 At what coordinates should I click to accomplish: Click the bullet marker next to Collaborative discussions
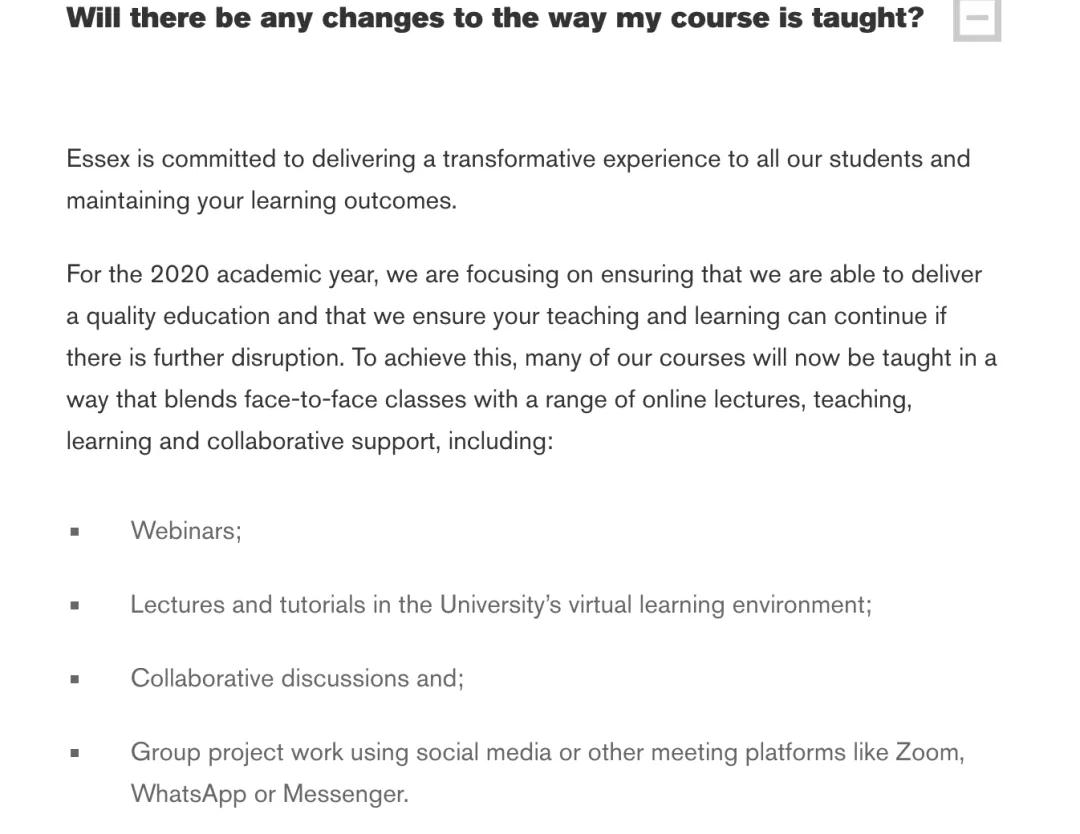click(x=75, y=680)
